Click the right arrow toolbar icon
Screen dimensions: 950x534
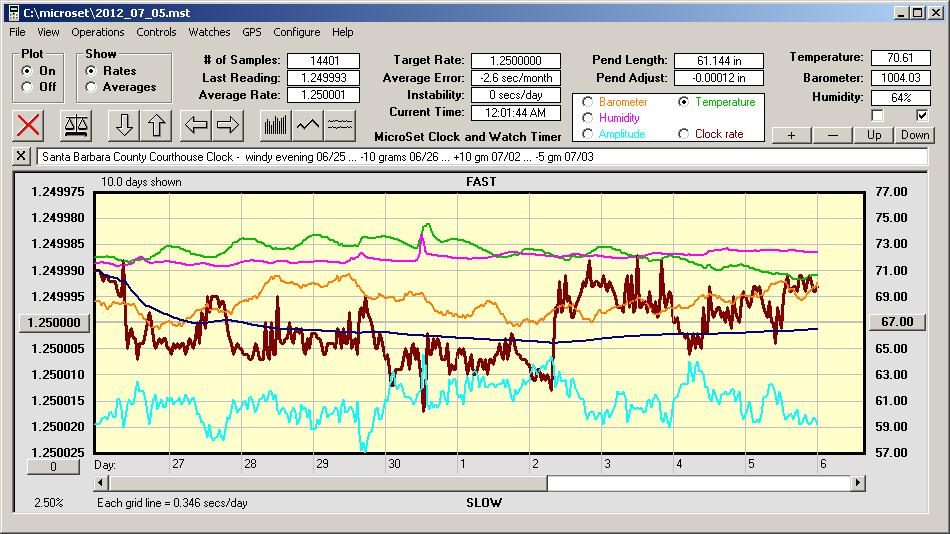228,125
